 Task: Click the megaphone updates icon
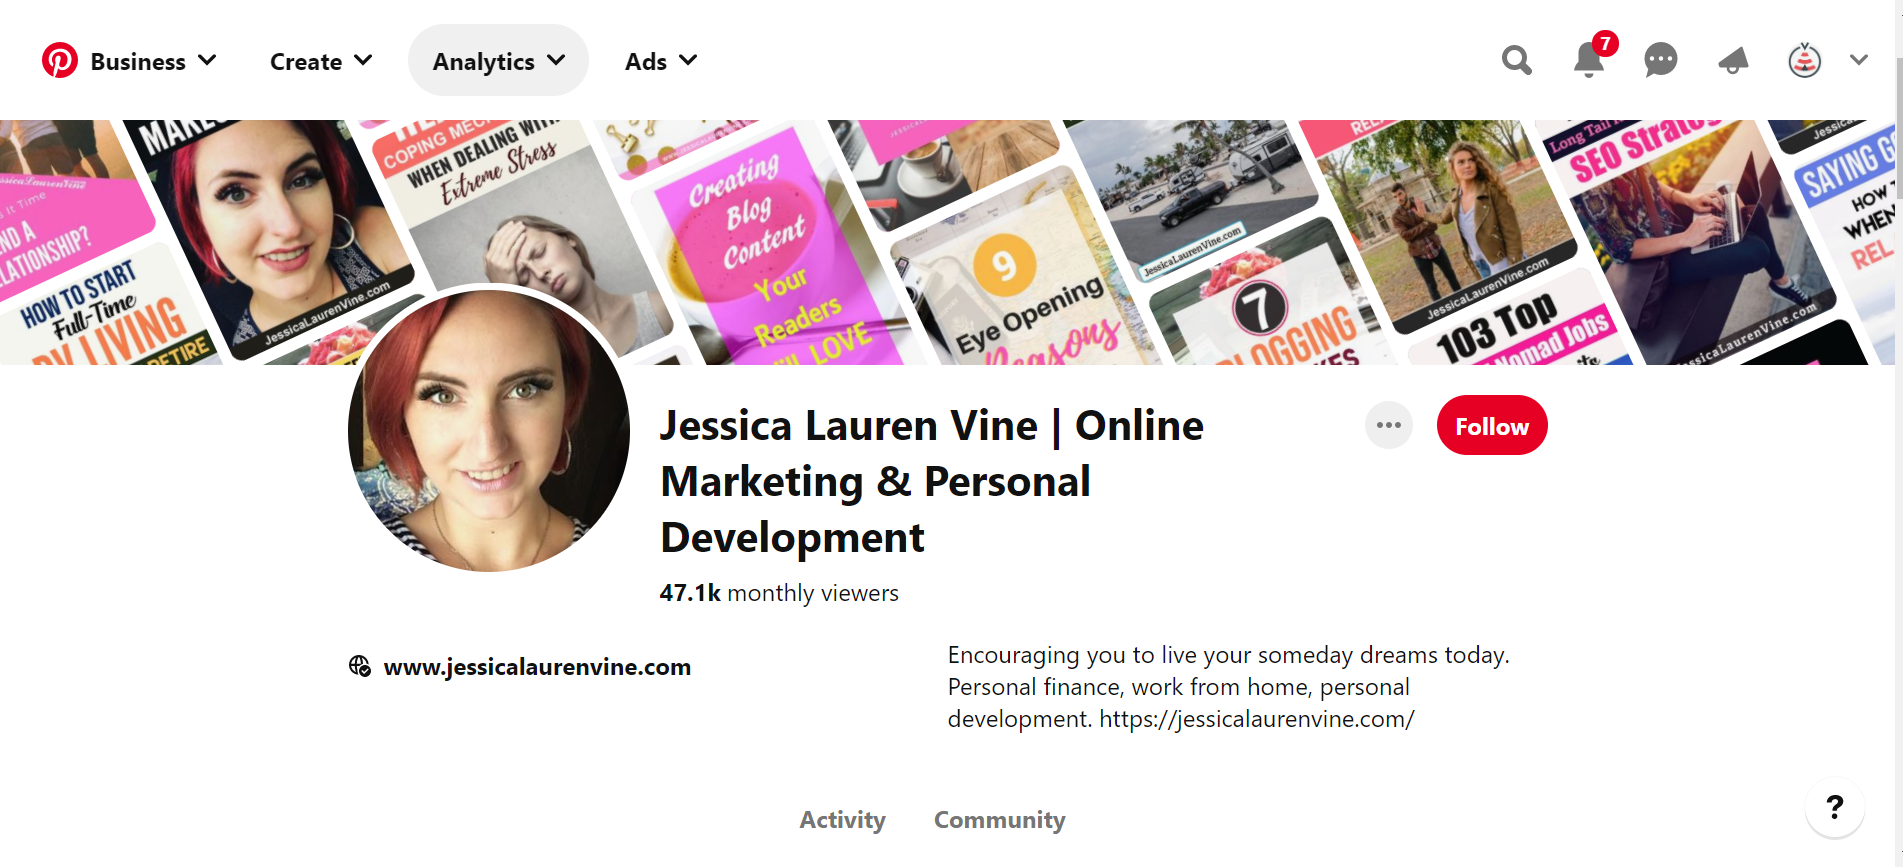[x=1733, y=61]
